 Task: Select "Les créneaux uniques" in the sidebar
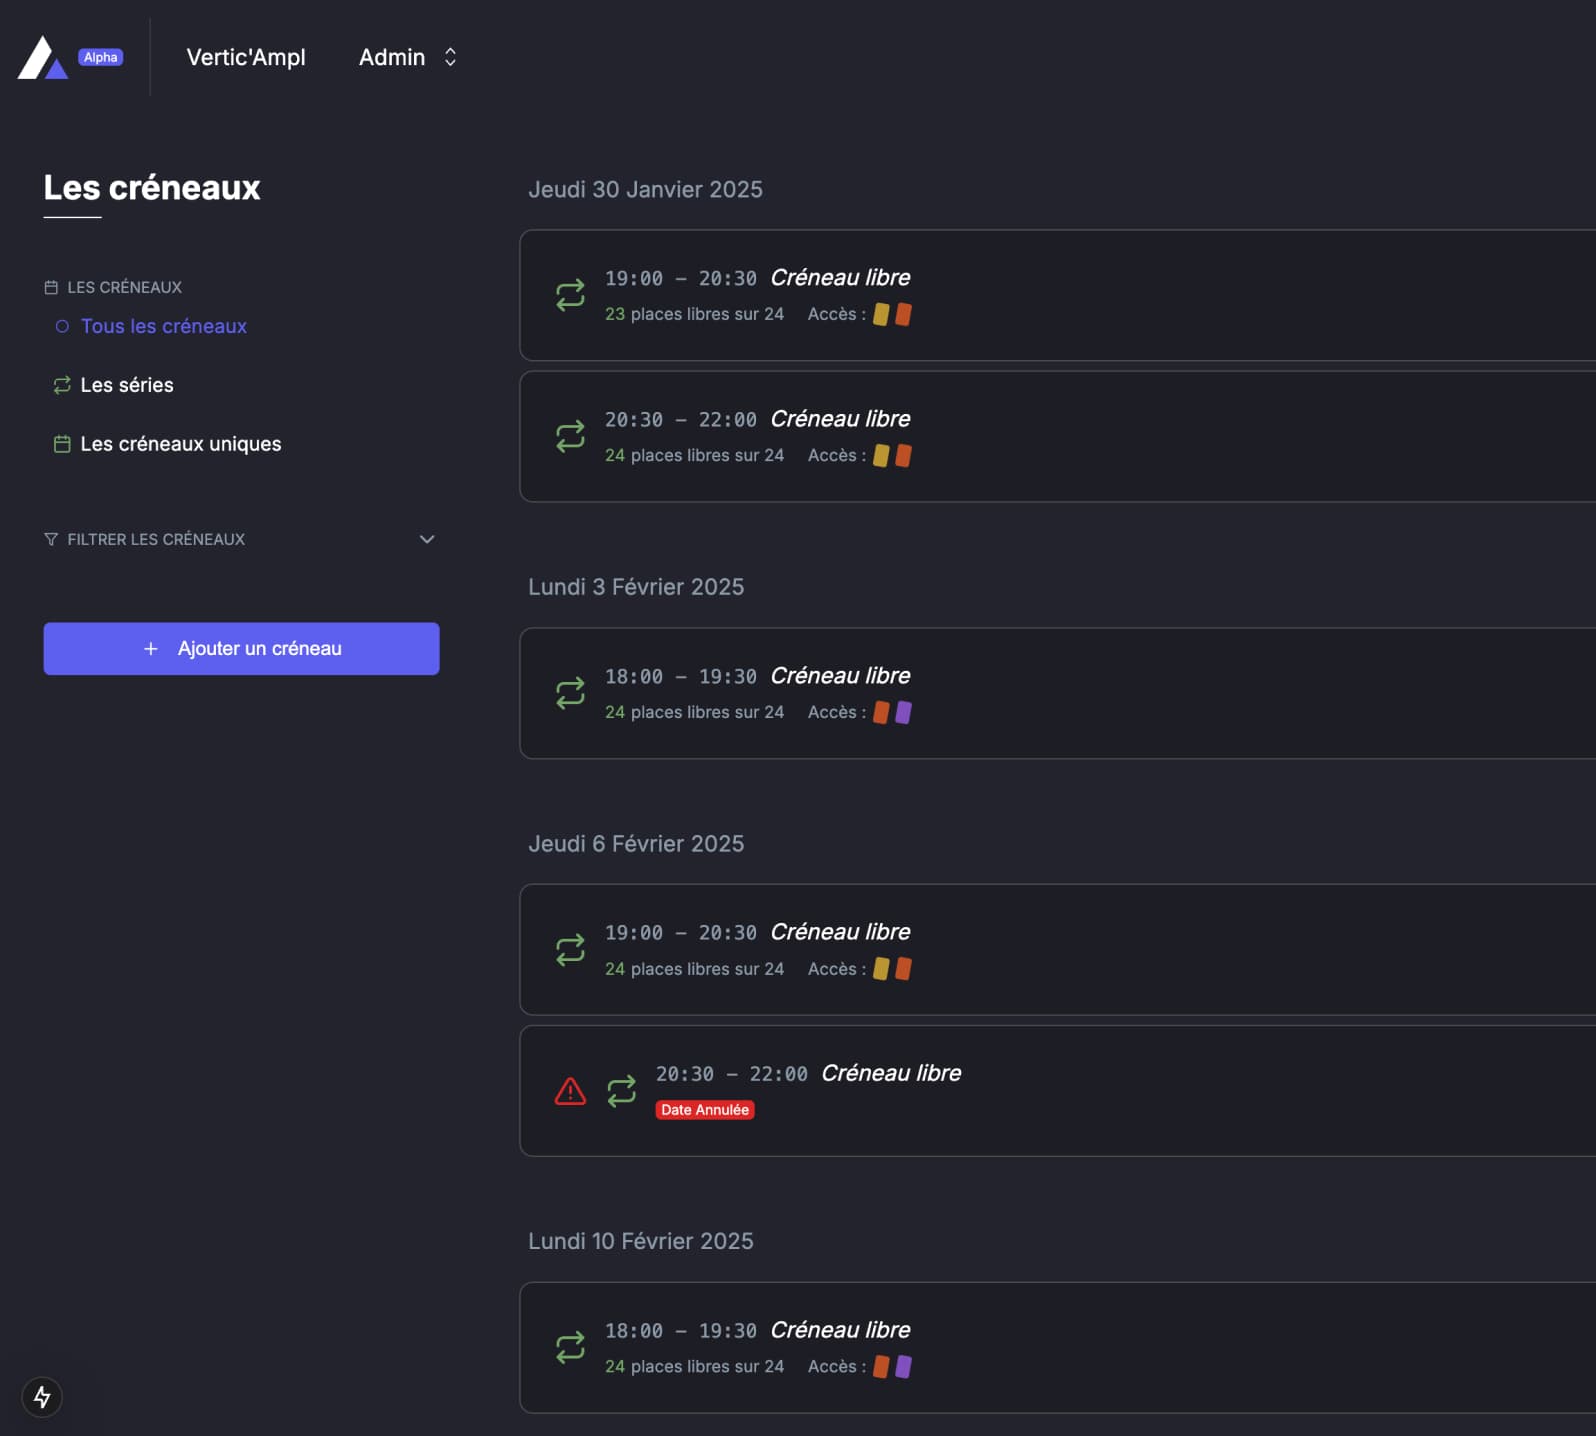(181, 443)
